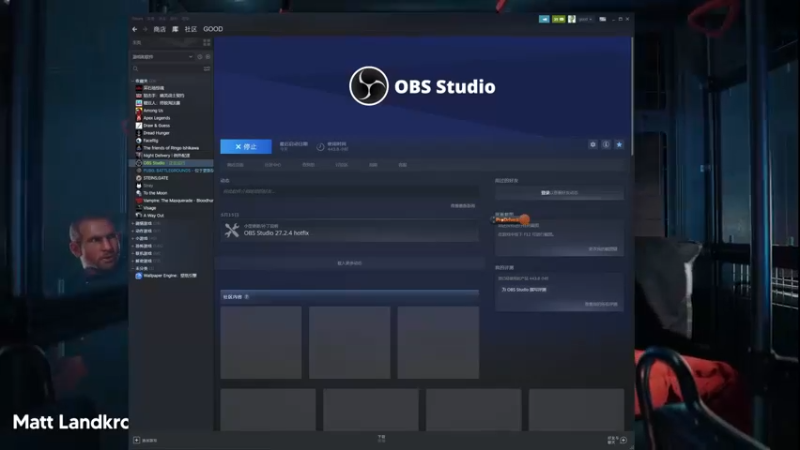This screenshot has width=800, height=450.
Task: Click the library search field
Action: coord(167,68)
